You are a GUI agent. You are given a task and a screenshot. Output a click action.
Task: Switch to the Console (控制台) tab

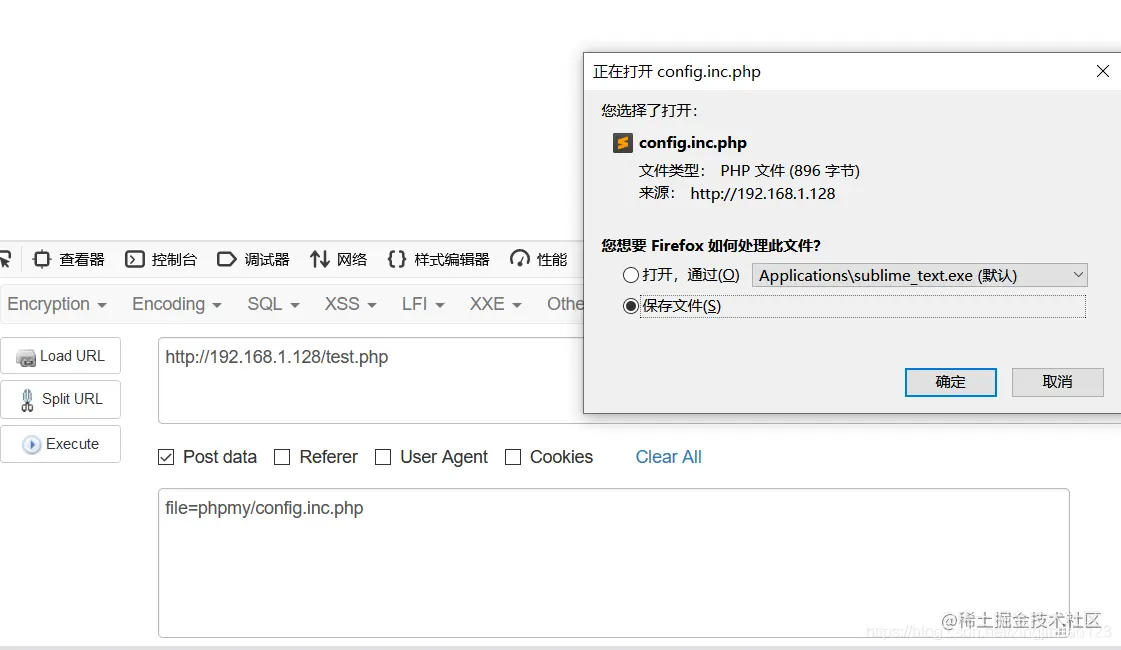161,260
